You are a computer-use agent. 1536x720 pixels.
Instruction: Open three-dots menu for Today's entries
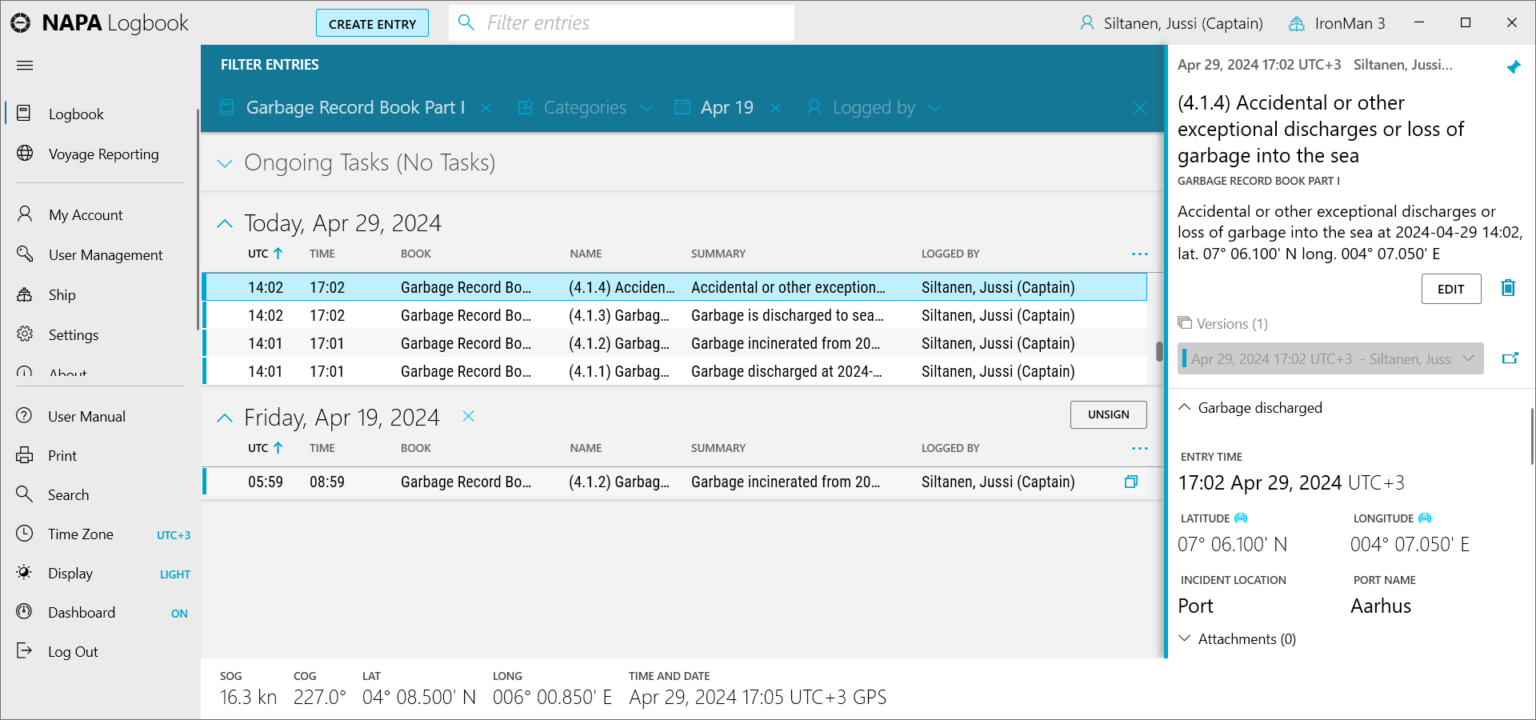click(x=1139, y=254)
